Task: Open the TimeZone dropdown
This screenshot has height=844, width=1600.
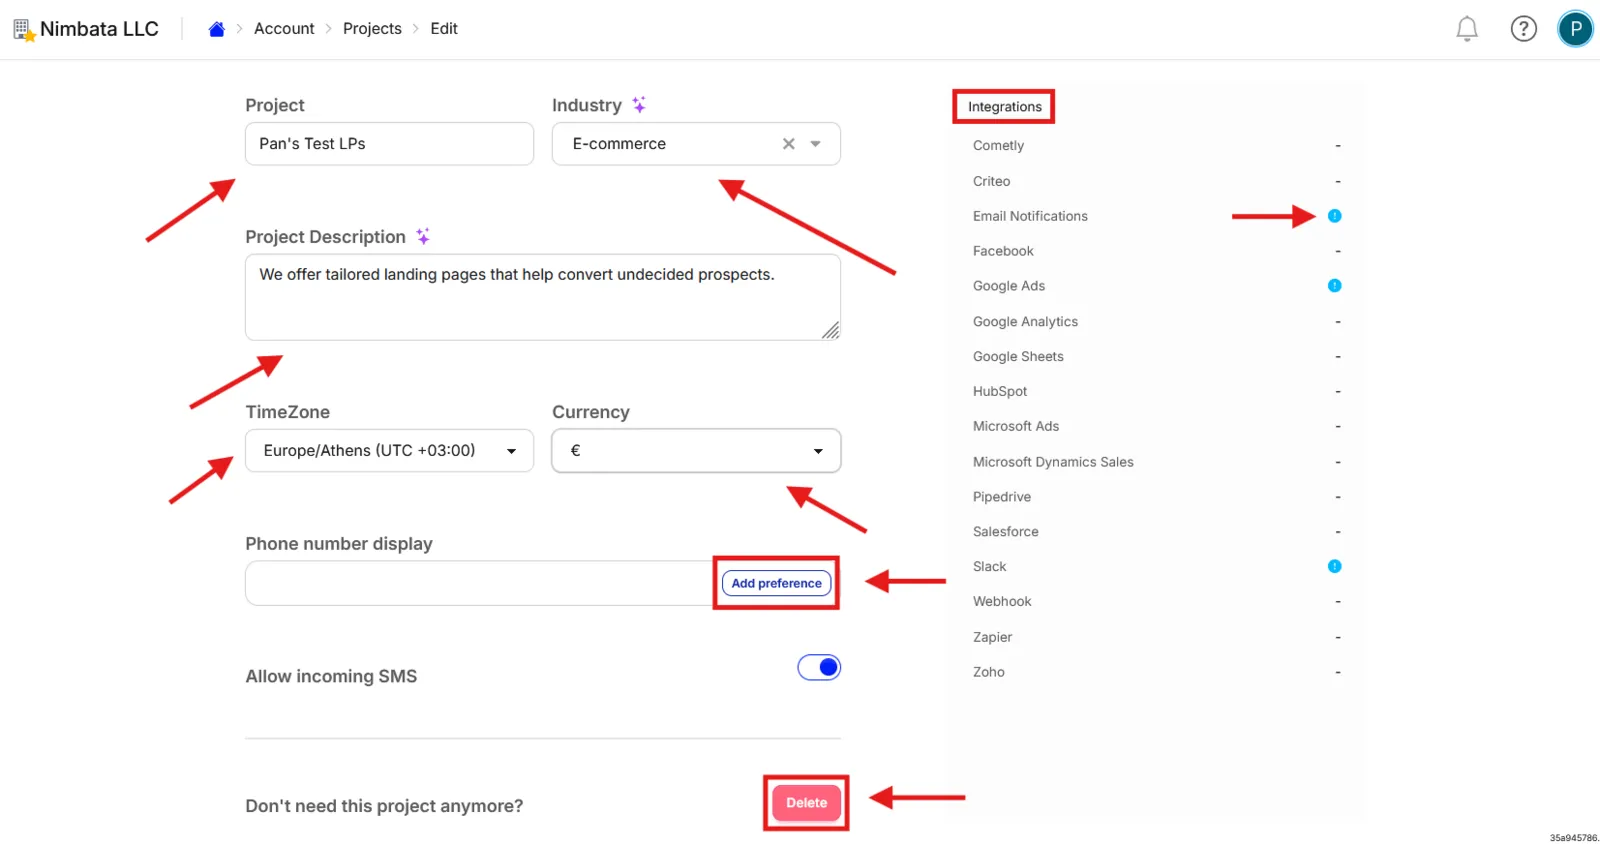Action: click(389, 451)
